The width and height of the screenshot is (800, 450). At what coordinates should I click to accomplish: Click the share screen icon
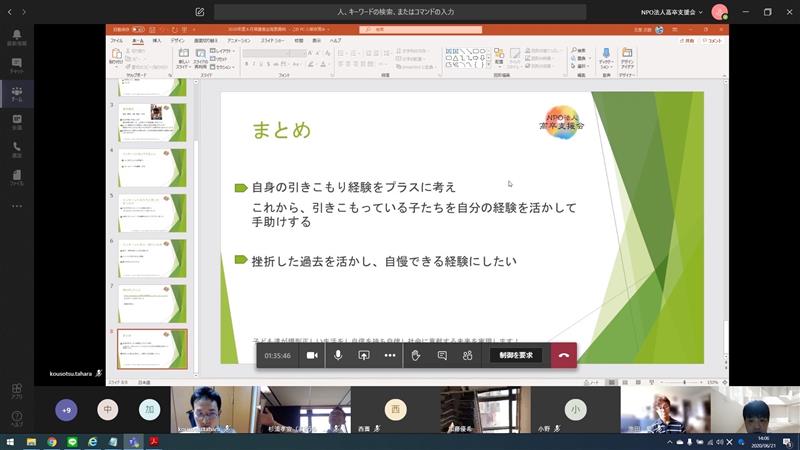tap(364, 355)
